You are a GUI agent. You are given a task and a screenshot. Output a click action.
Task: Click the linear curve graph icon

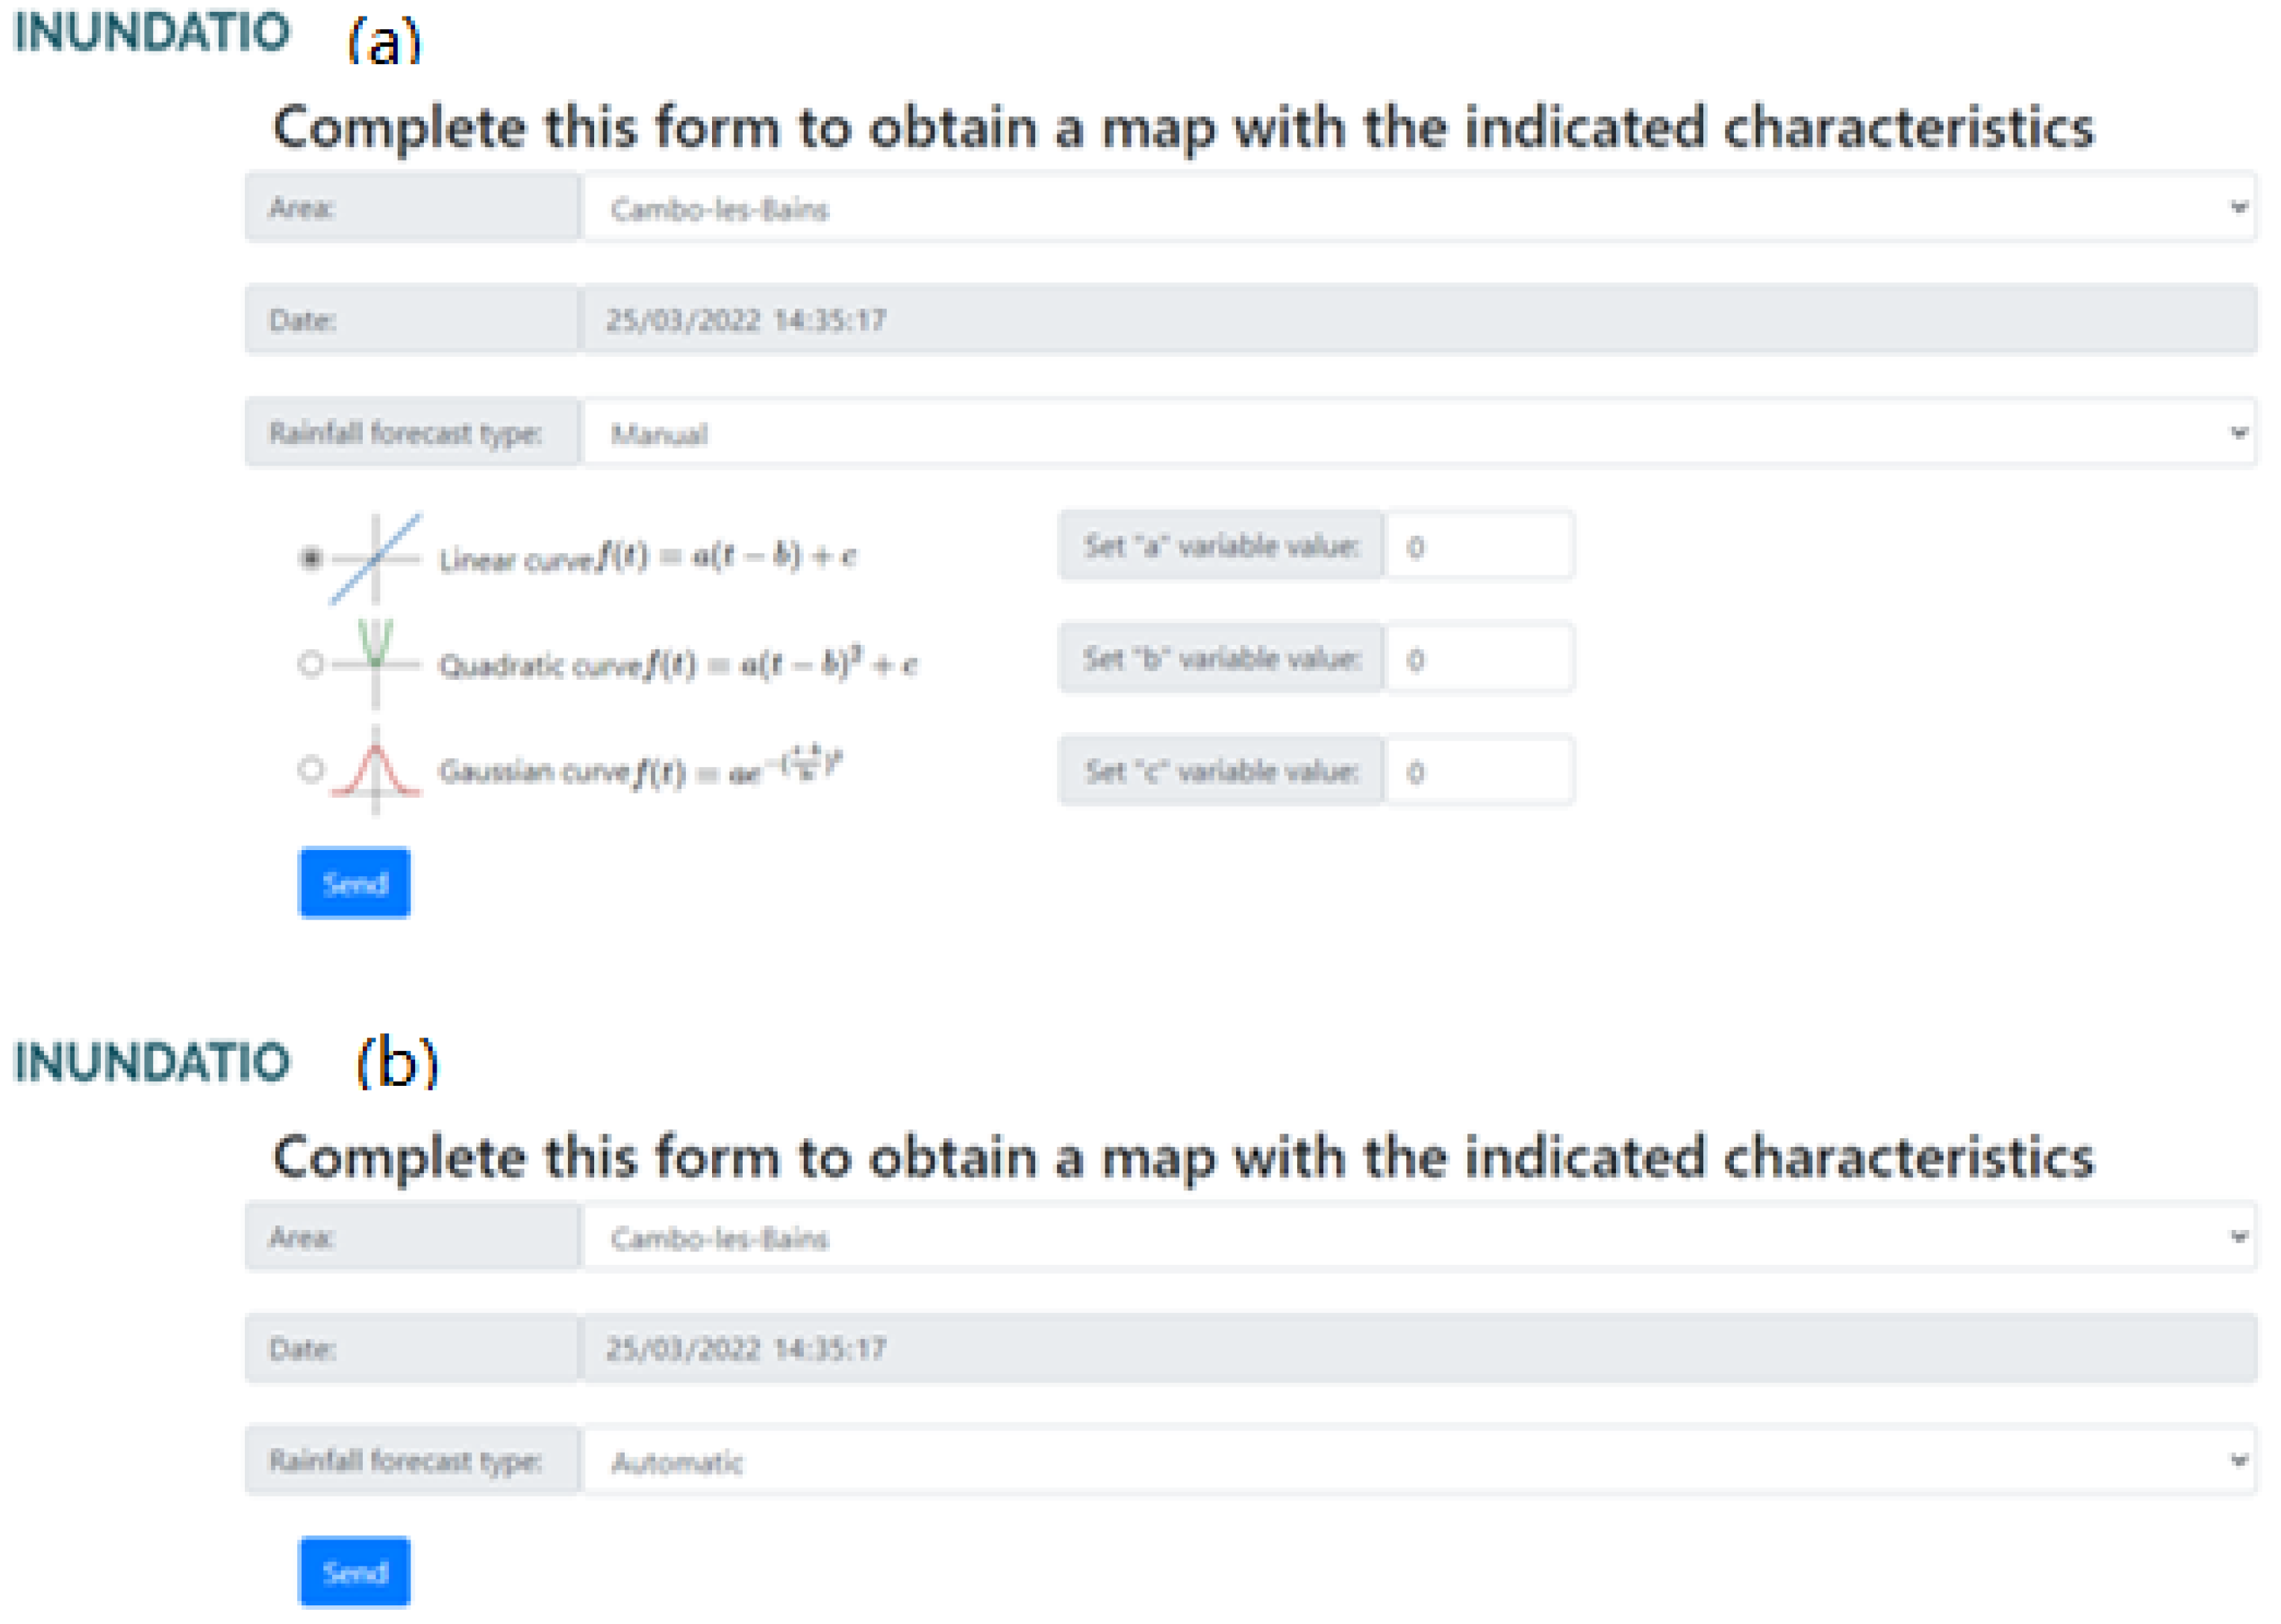(x=375, y=559)
